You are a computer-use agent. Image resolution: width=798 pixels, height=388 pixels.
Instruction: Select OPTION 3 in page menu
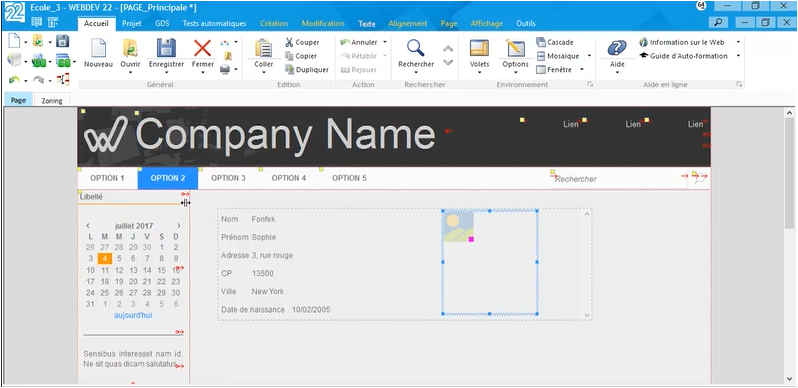(x=229, y=178)
